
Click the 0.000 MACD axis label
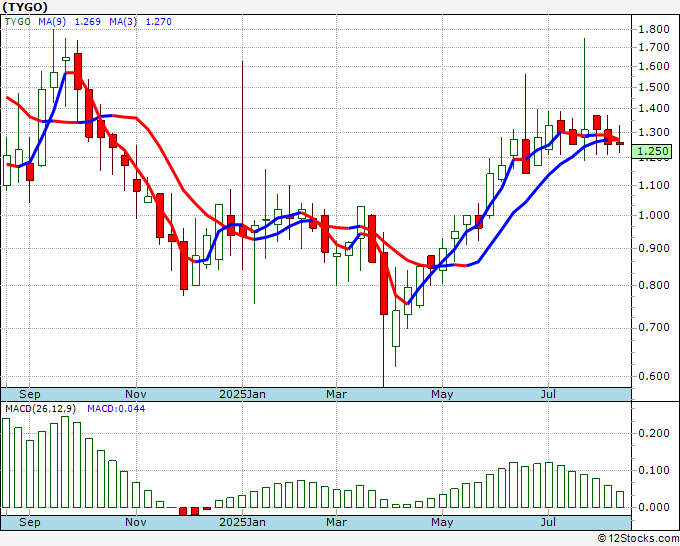coord(654,507)
